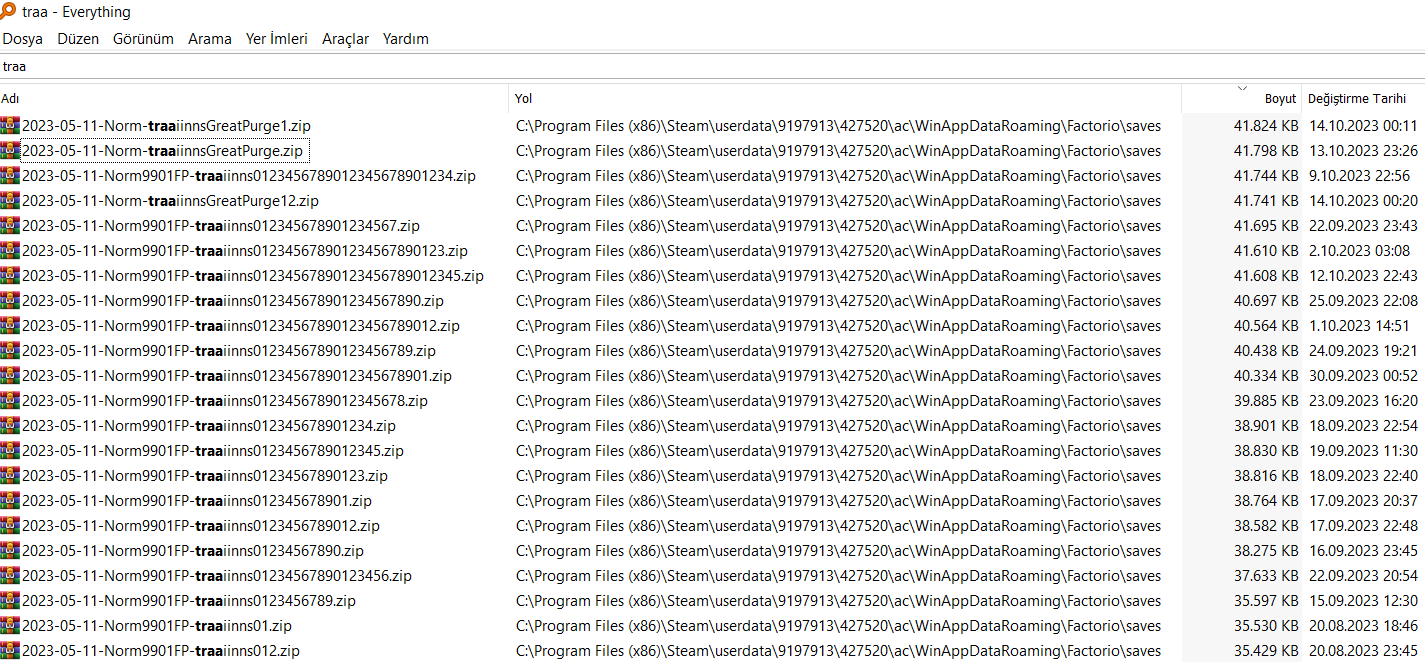The image size is (1425, 662).
Task: Click the date 13.10.2023 23:26
Action: click(x=1363, y=151)
